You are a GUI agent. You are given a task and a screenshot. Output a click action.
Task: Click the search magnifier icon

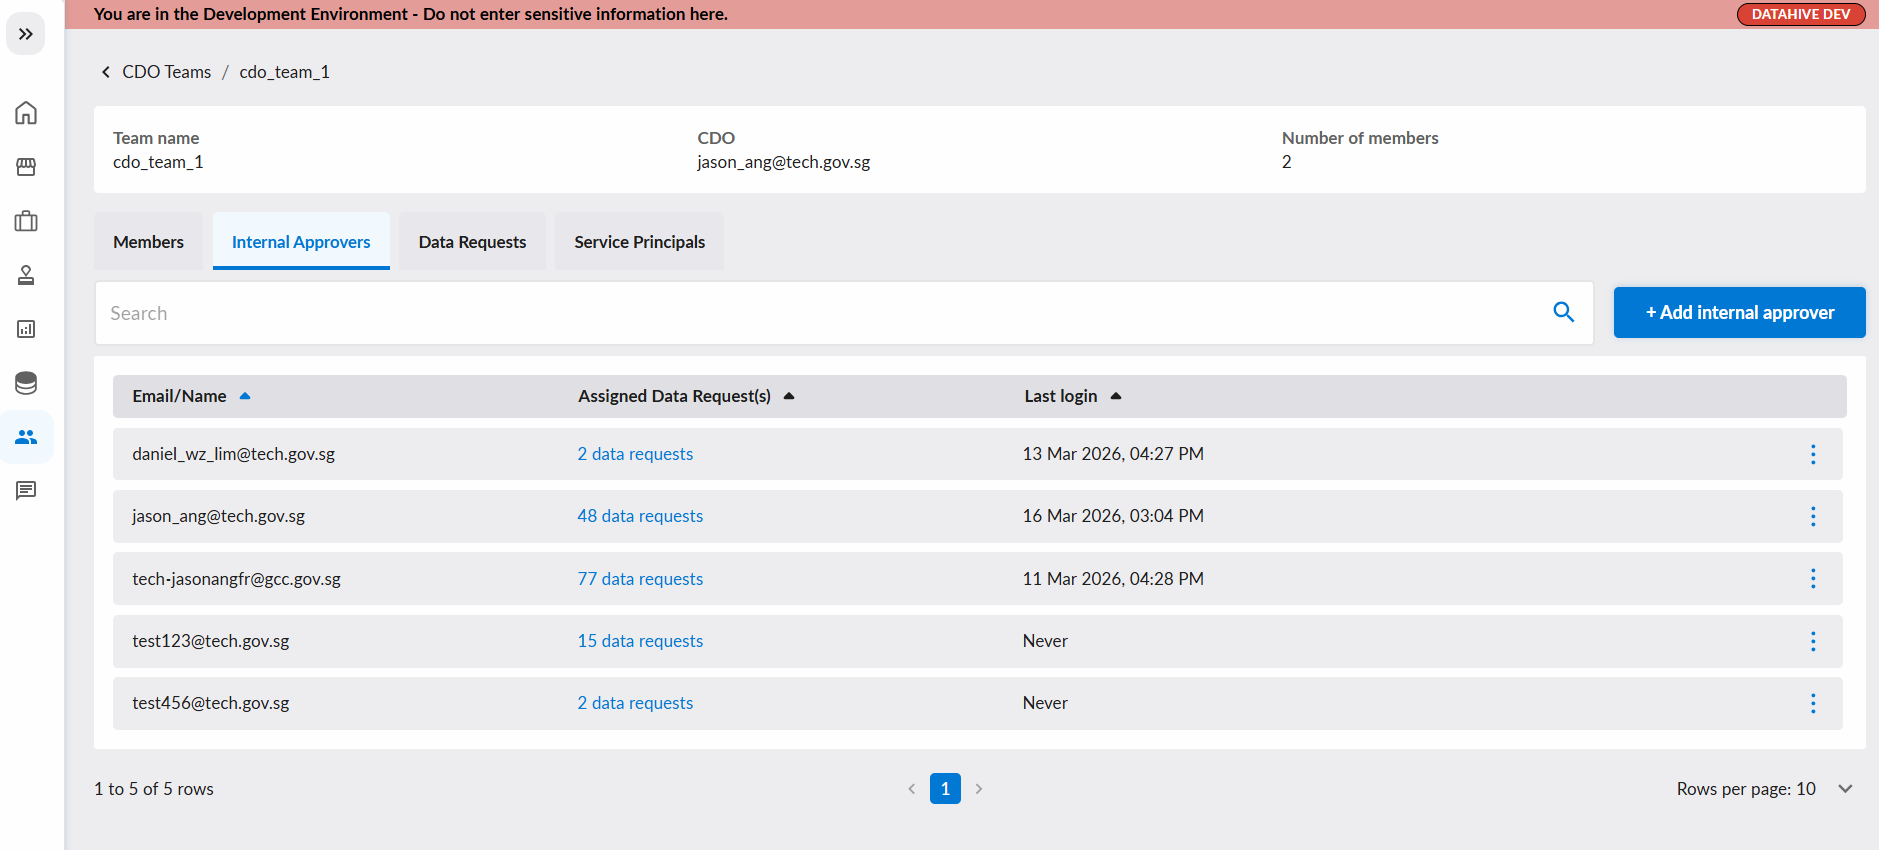(x=1564, y=312)
